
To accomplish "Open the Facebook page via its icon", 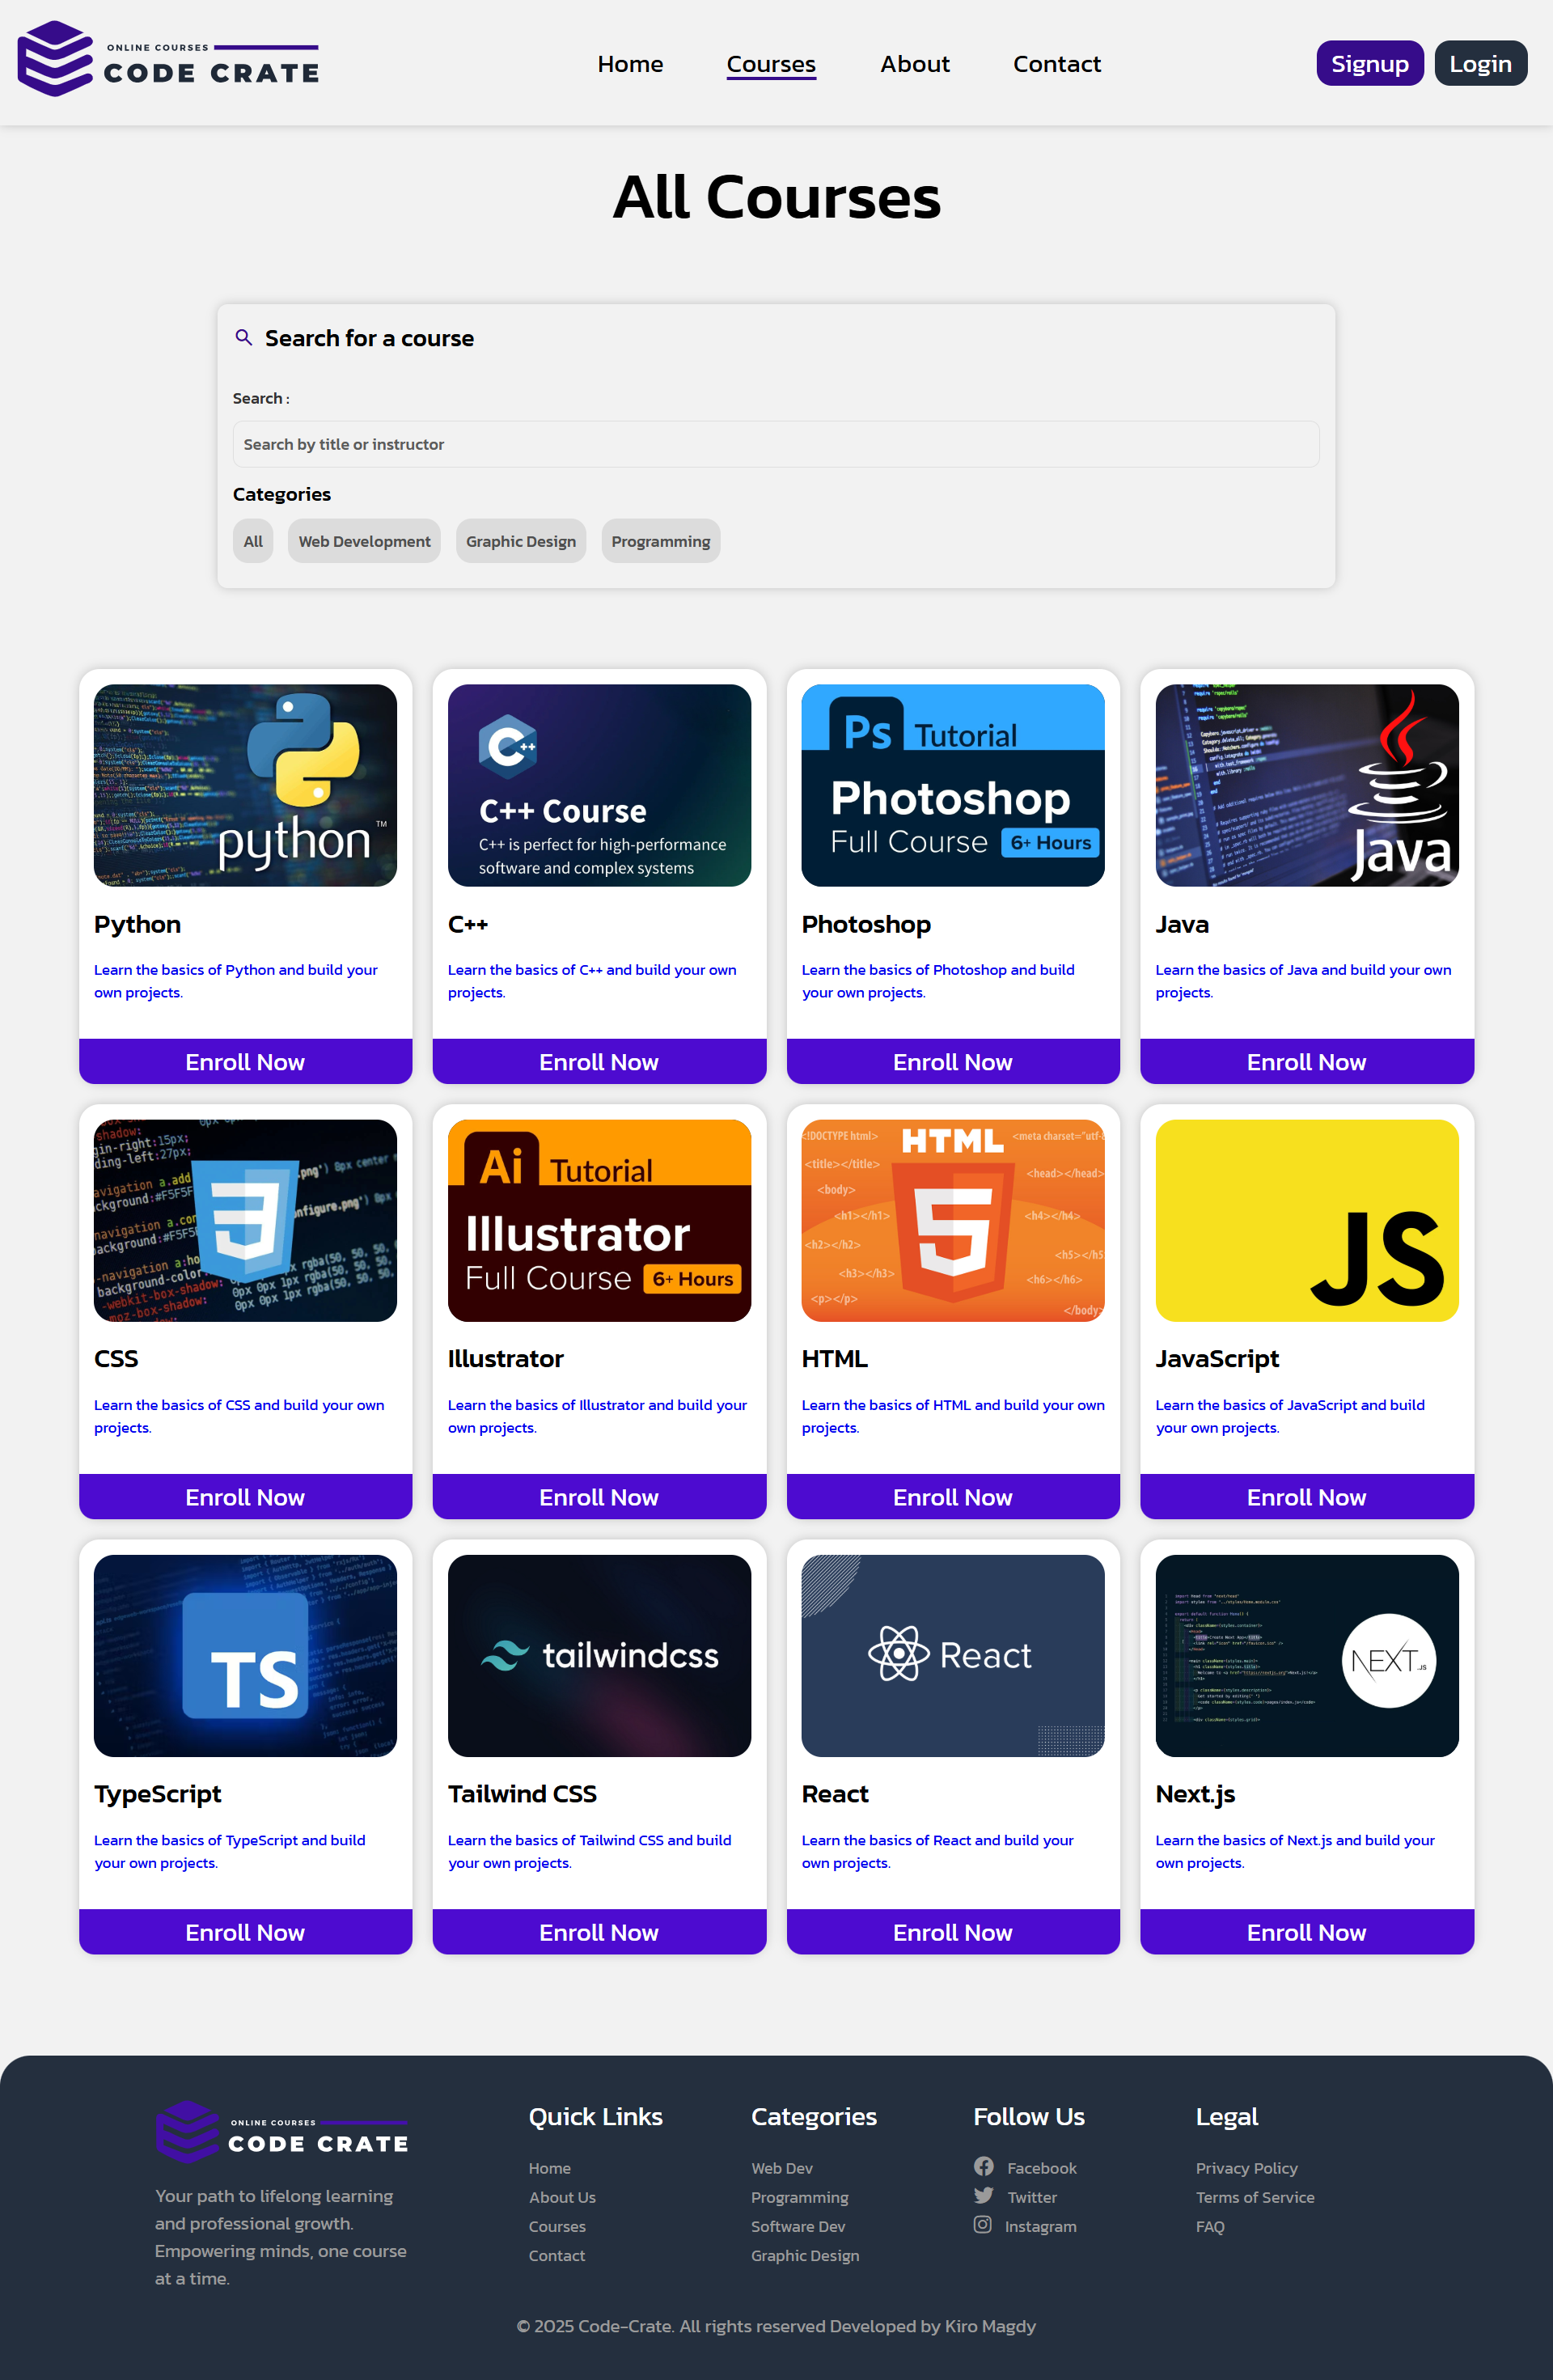I will (984, 2167).
